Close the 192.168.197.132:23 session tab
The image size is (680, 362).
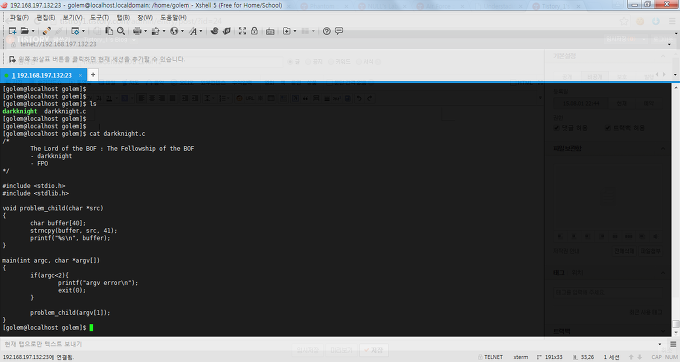click(x=80, y=75)
